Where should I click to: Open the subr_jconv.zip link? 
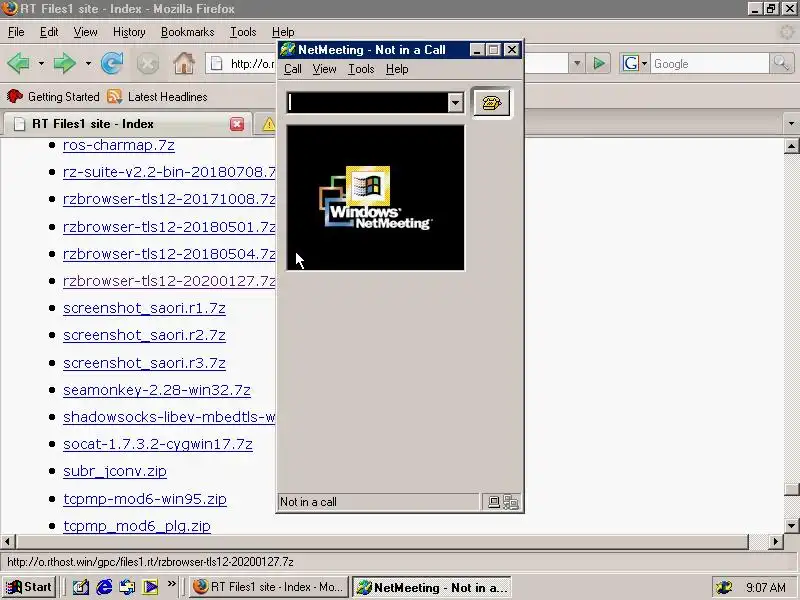click(x=115, y=471)
